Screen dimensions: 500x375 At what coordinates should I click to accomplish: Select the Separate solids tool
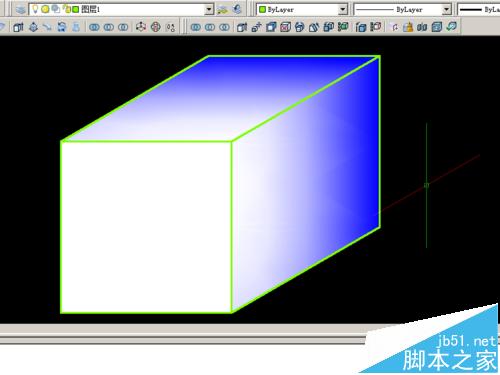coord(422,27)
